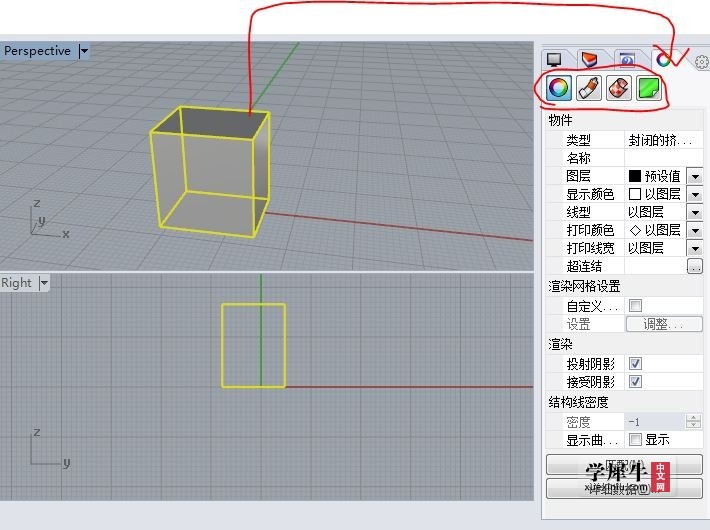The height and width of the screenshot is (530, 710).
Task: Expand the 线型 linetype dropdown arrow
Action: (695, 212)
